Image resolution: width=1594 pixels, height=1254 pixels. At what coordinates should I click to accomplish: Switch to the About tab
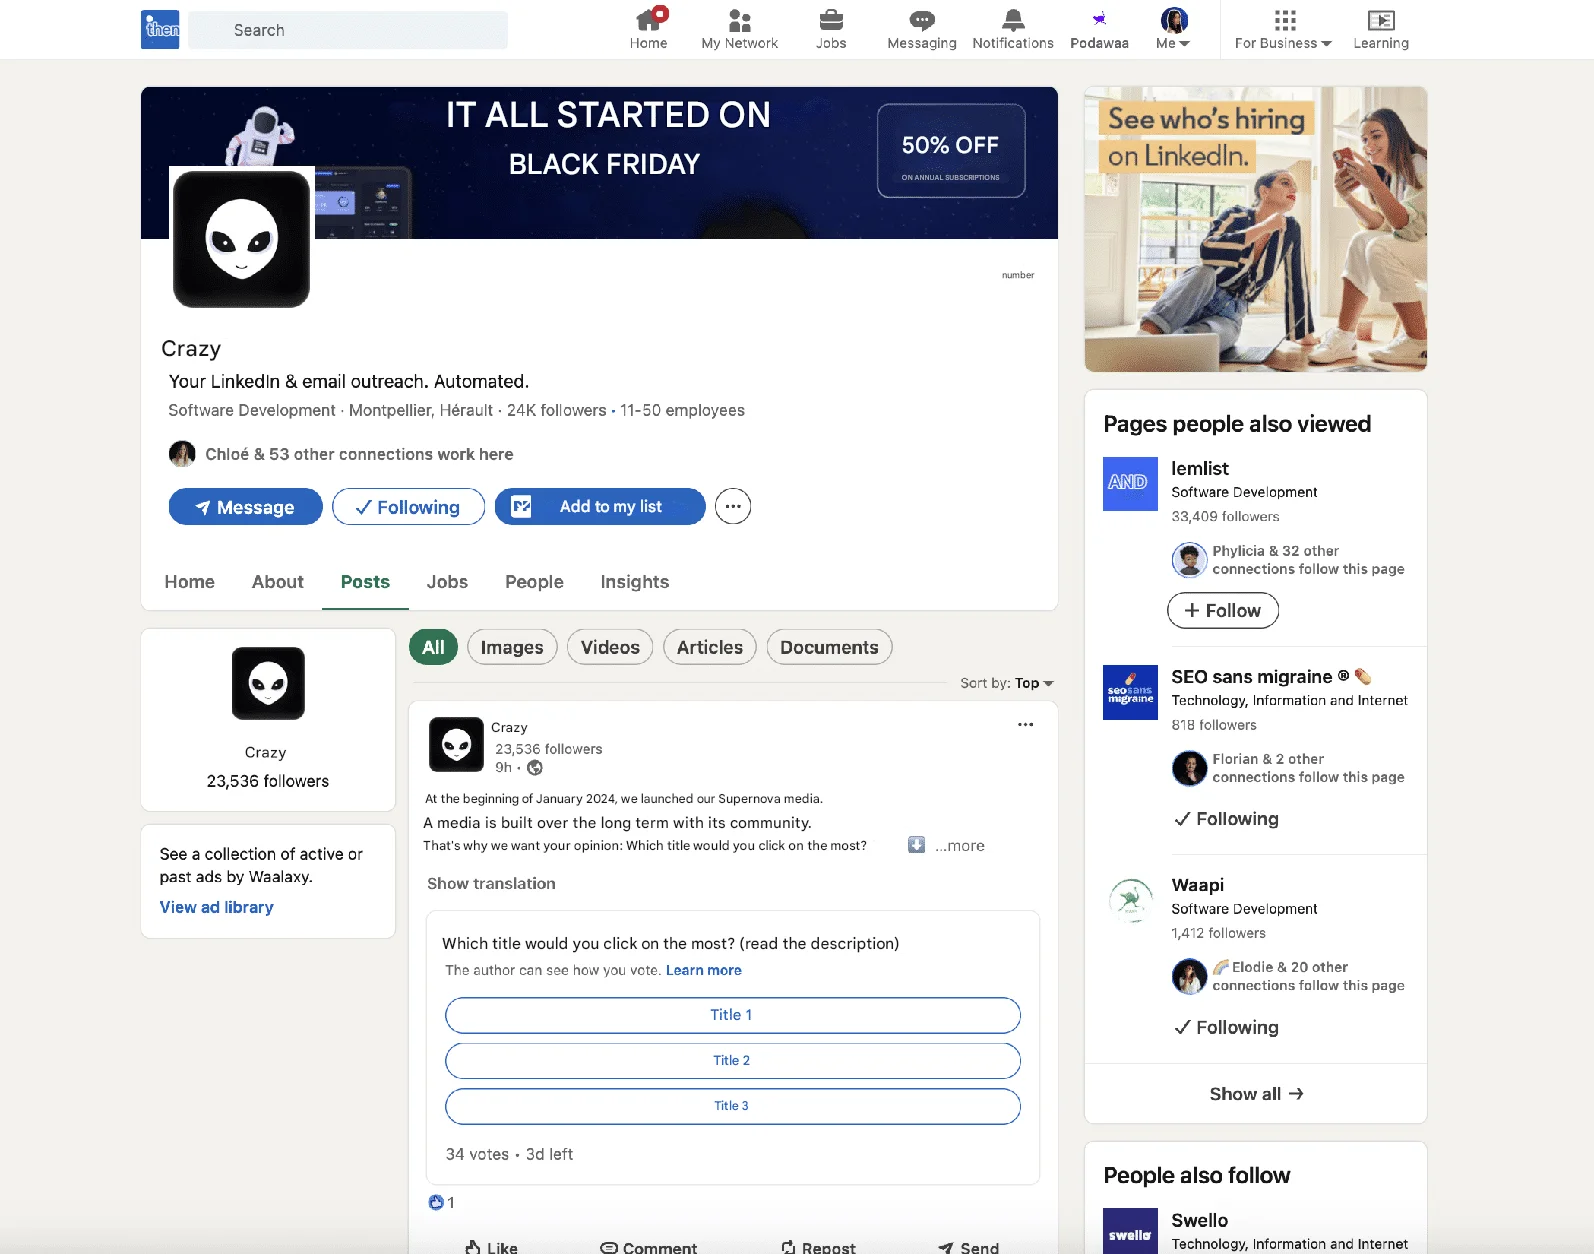(x=277, y=582)
